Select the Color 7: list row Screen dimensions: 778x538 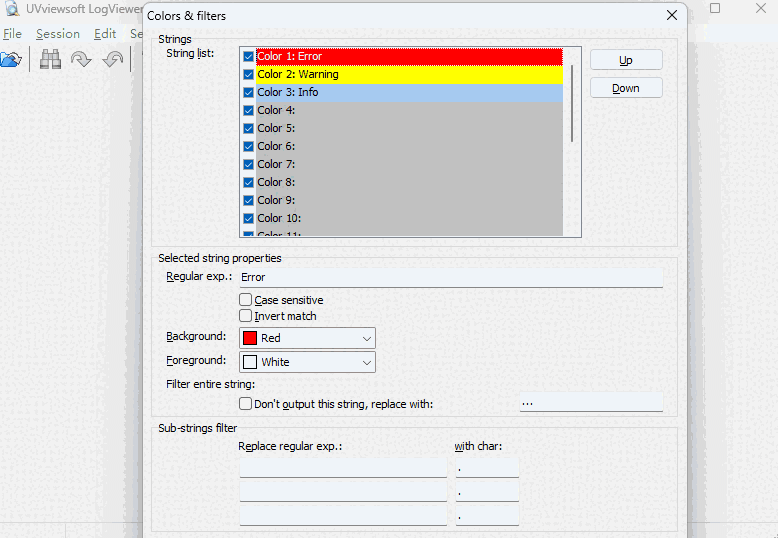click(x=409, y=164)
